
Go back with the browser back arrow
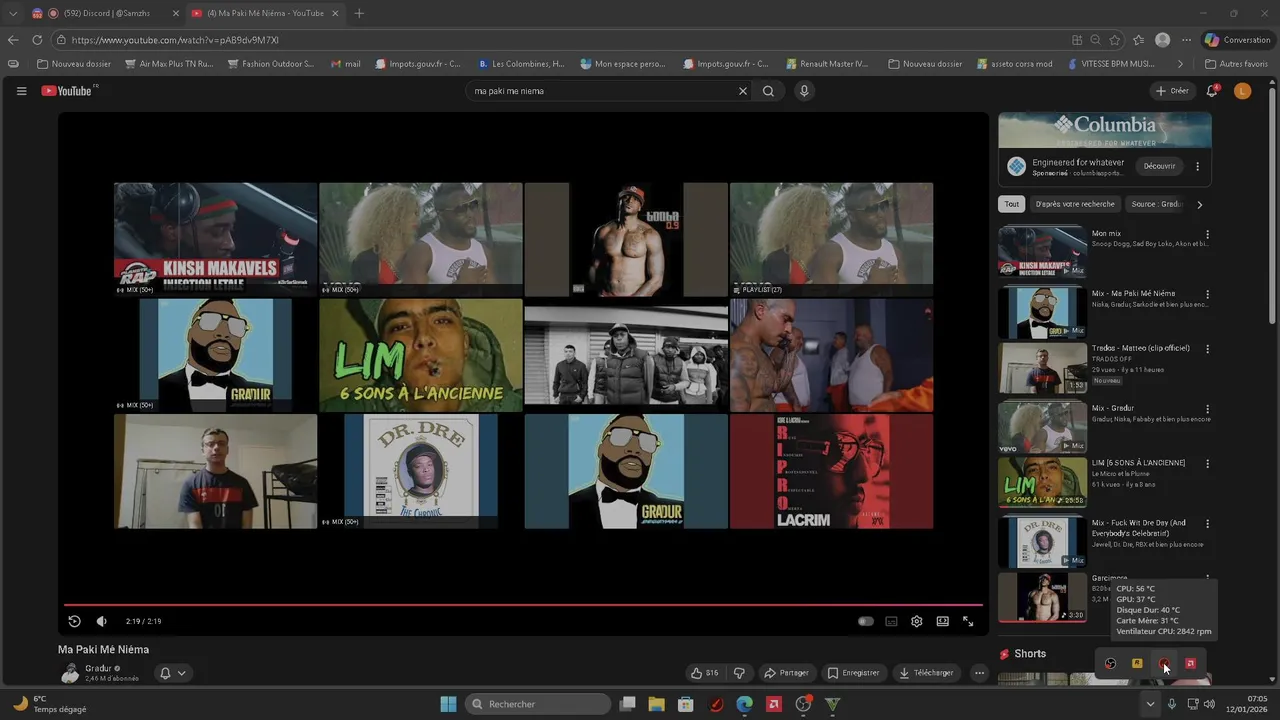click(x=13, y=40)
